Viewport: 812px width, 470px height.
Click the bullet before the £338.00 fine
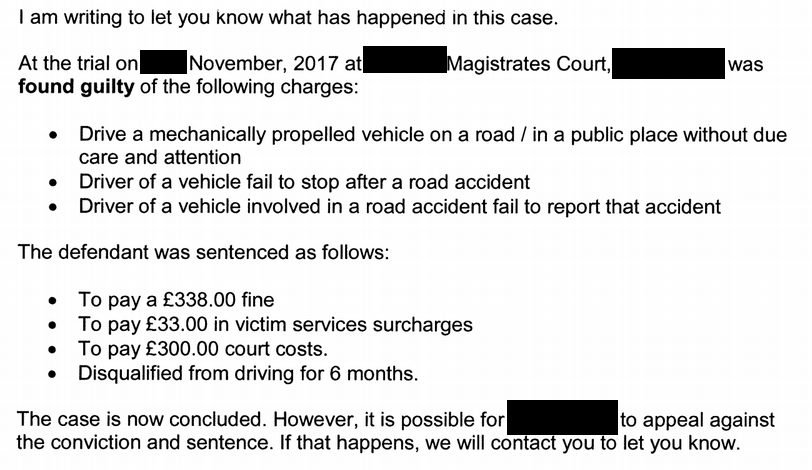coord(53,301)
